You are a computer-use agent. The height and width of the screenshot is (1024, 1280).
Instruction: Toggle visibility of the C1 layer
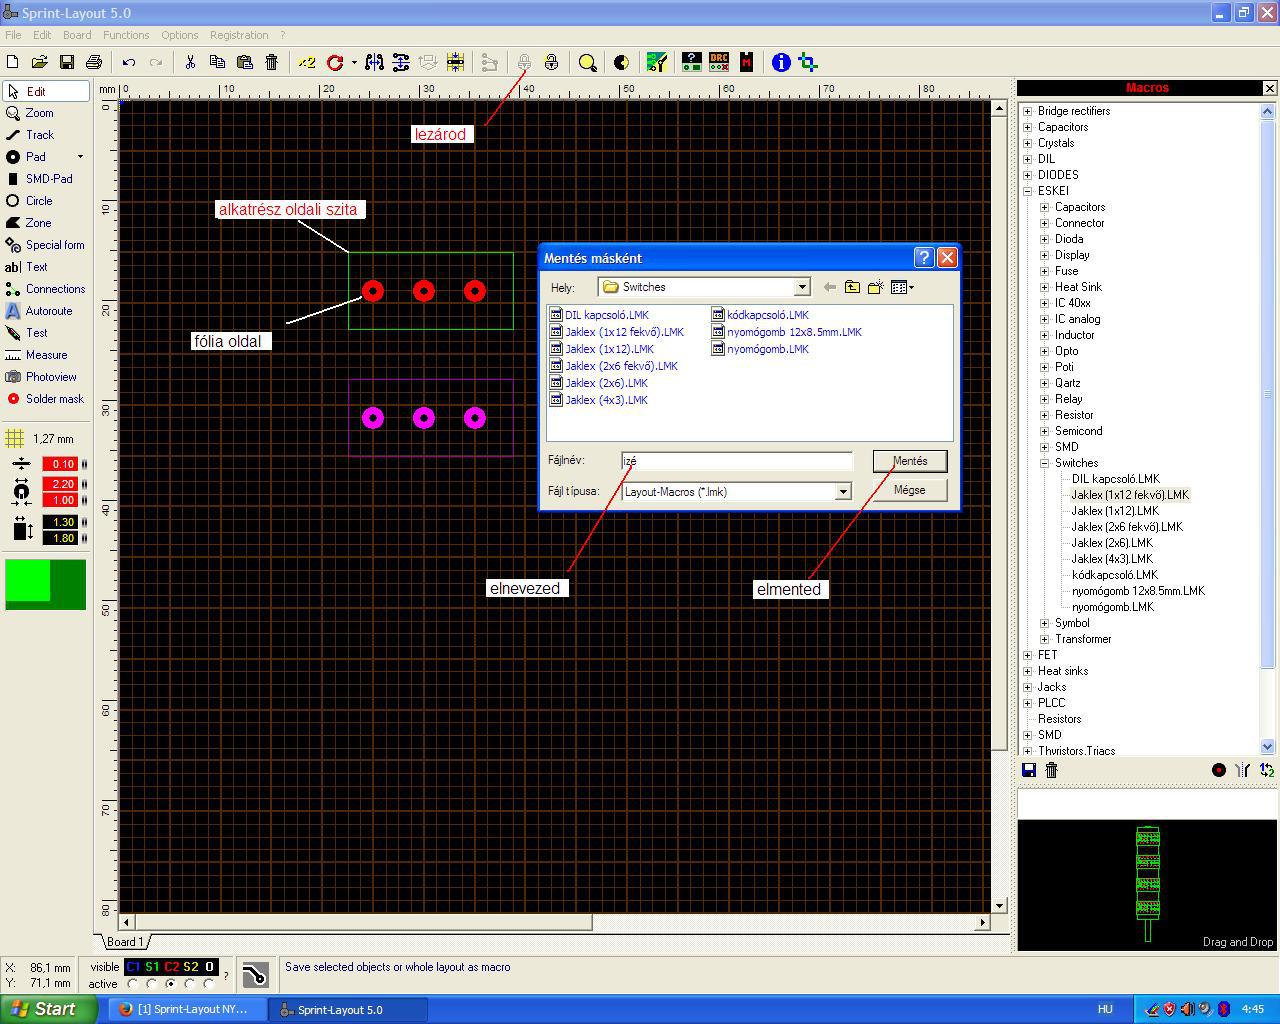click(133, 967)
